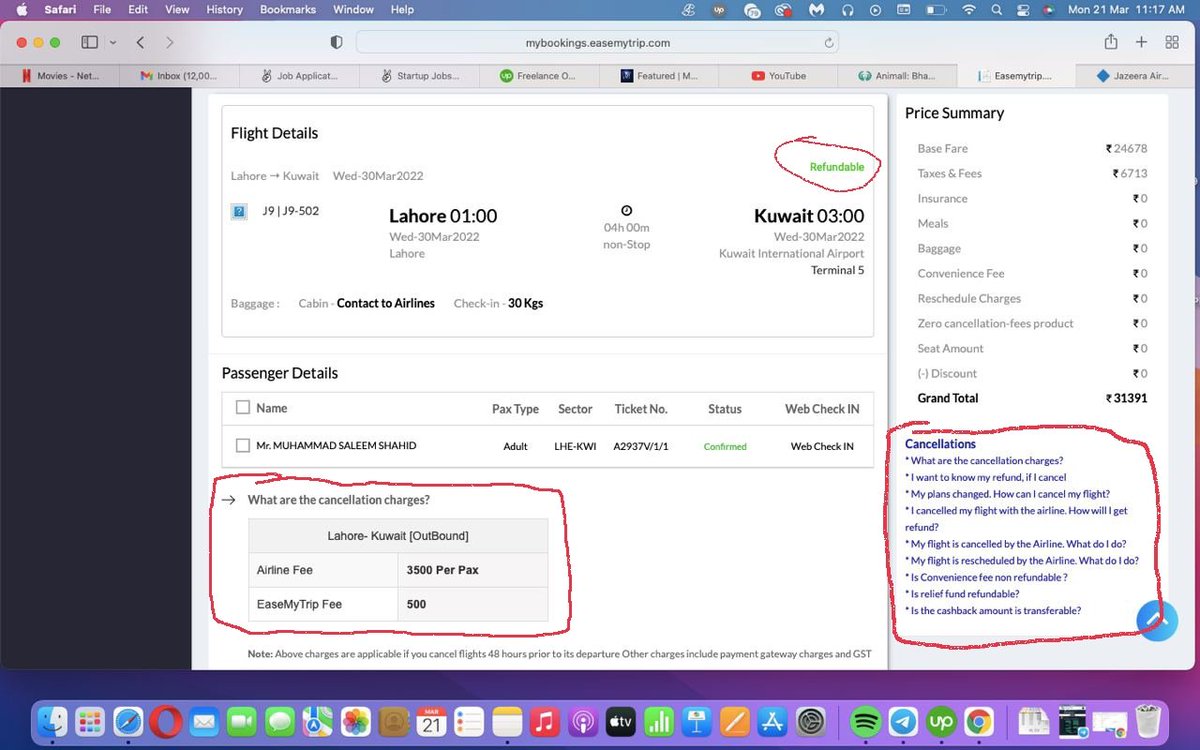Open Photos app from the Dock

click(x=355, y=720)
